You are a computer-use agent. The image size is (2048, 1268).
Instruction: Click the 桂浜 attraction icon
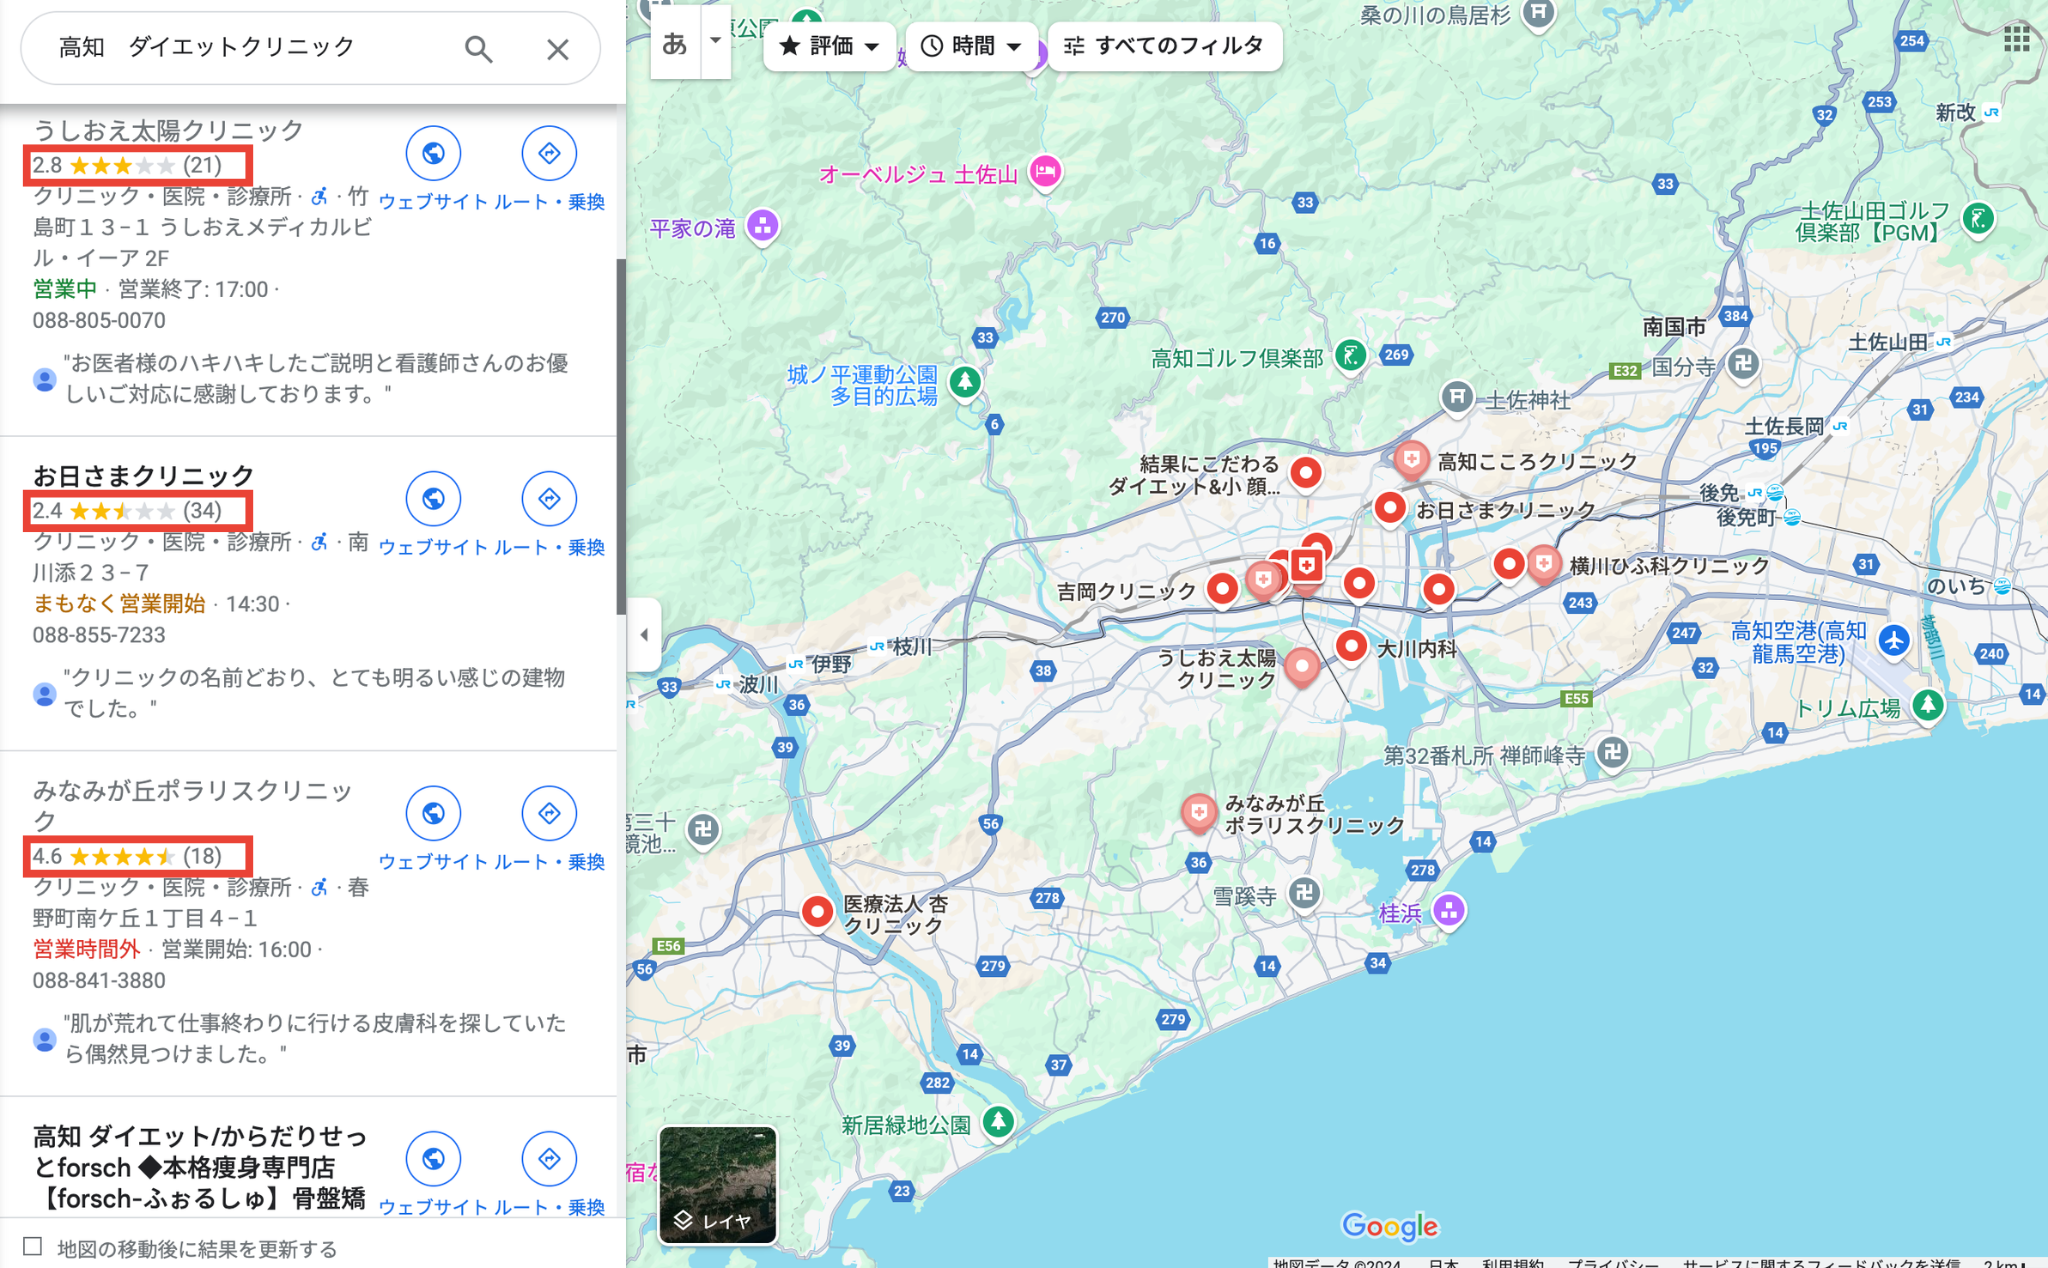click(x=1448, y=910)
